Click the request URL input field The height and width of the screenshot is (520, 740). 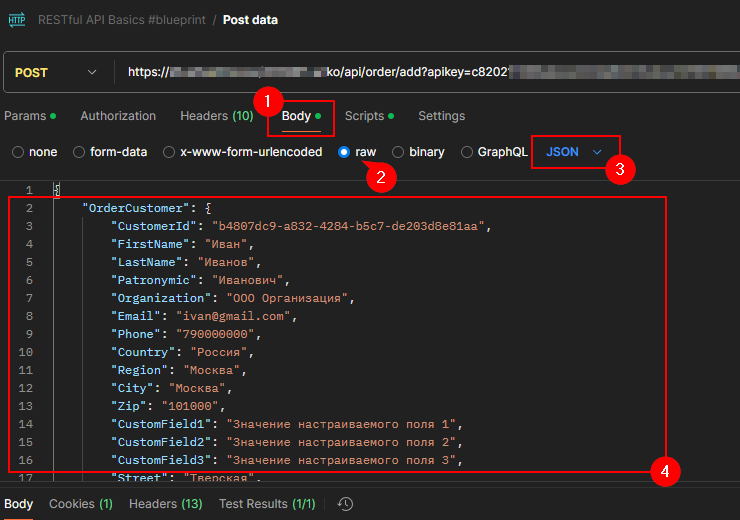point(420,73)
